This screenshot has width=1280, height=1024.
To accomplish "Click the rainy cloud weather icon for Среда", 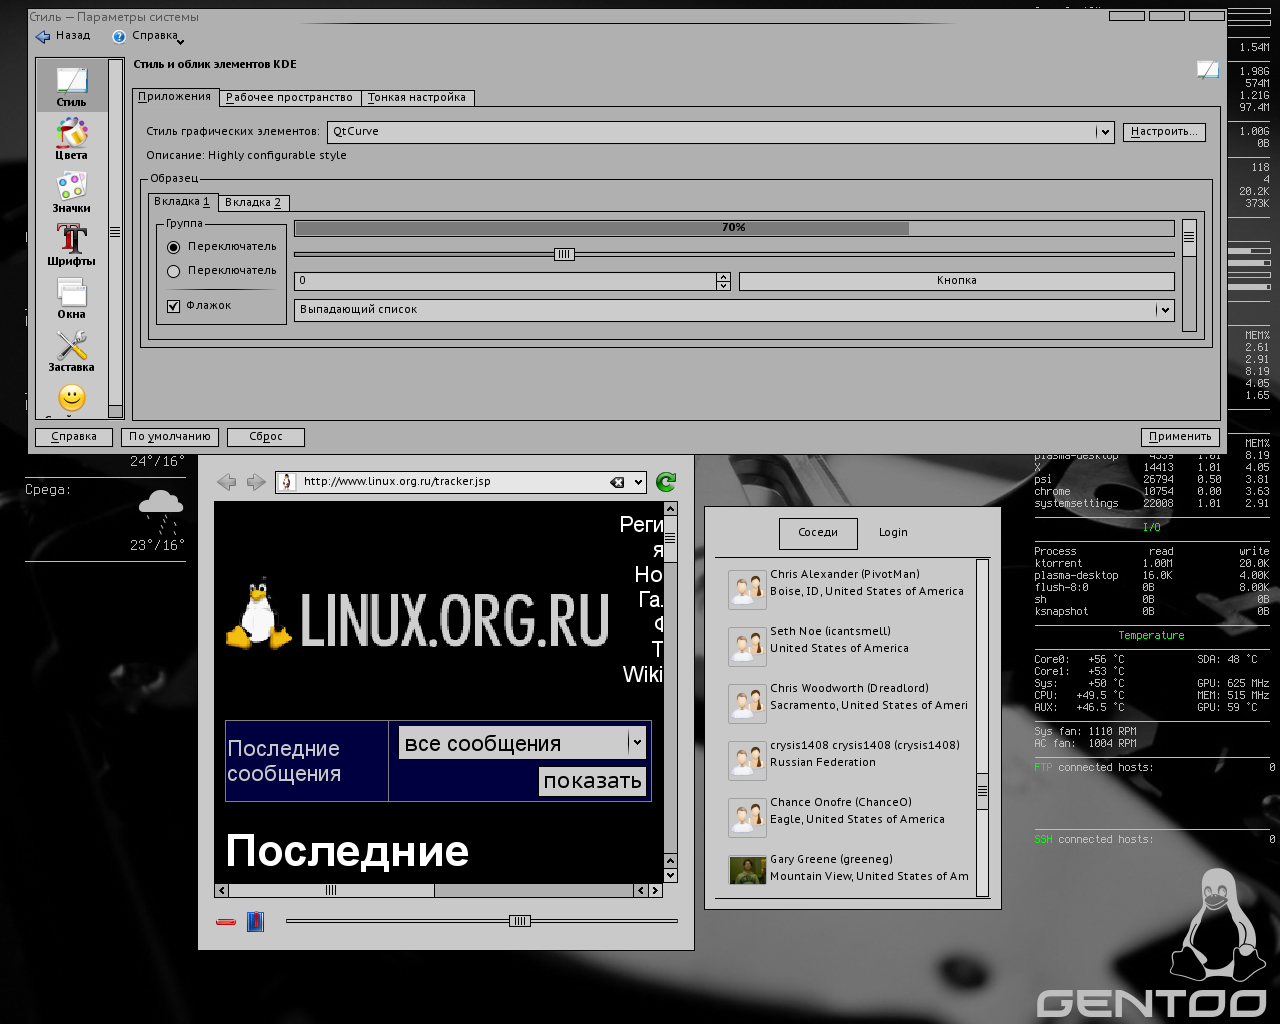I will coord(161,512).
